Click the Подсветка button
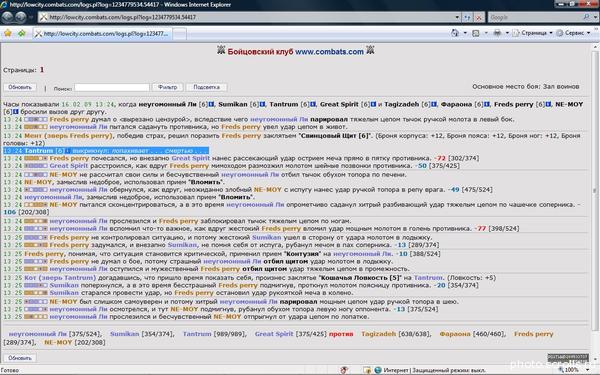Image resolution: width=600 pixels, height=375 pixels. pos(207,87)
